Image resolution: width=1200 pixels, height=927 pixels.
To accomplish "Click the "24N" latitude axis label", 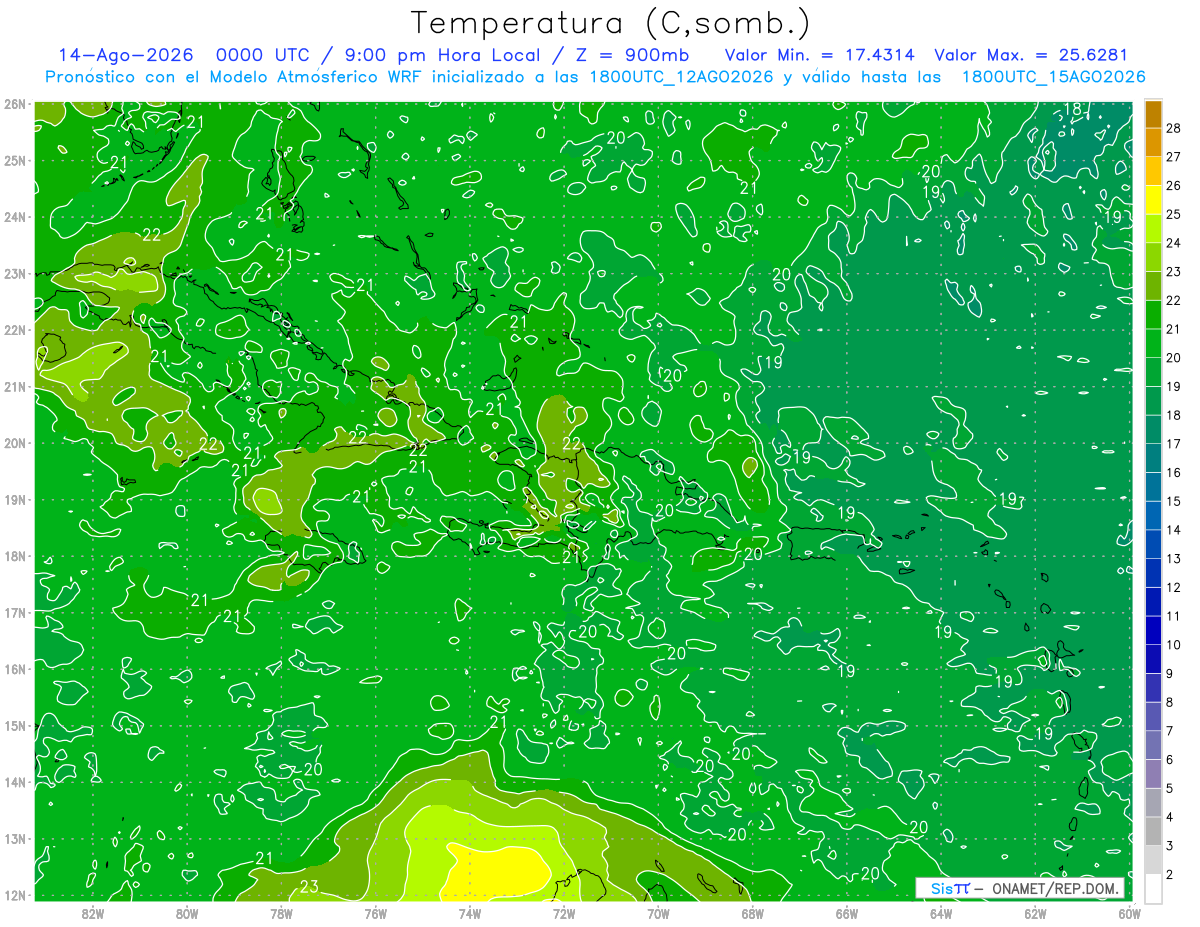I will (x=14, y=217).
